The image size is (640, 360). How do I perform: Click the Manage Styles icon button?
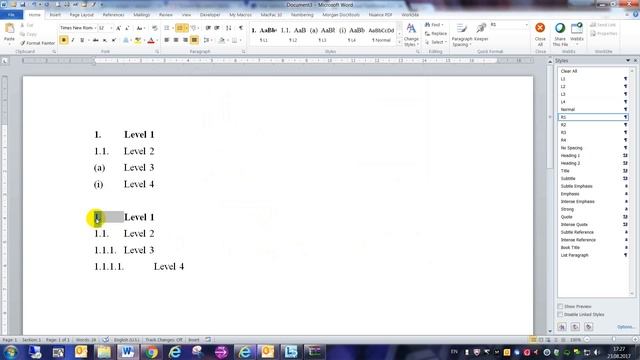pos(588,327)
